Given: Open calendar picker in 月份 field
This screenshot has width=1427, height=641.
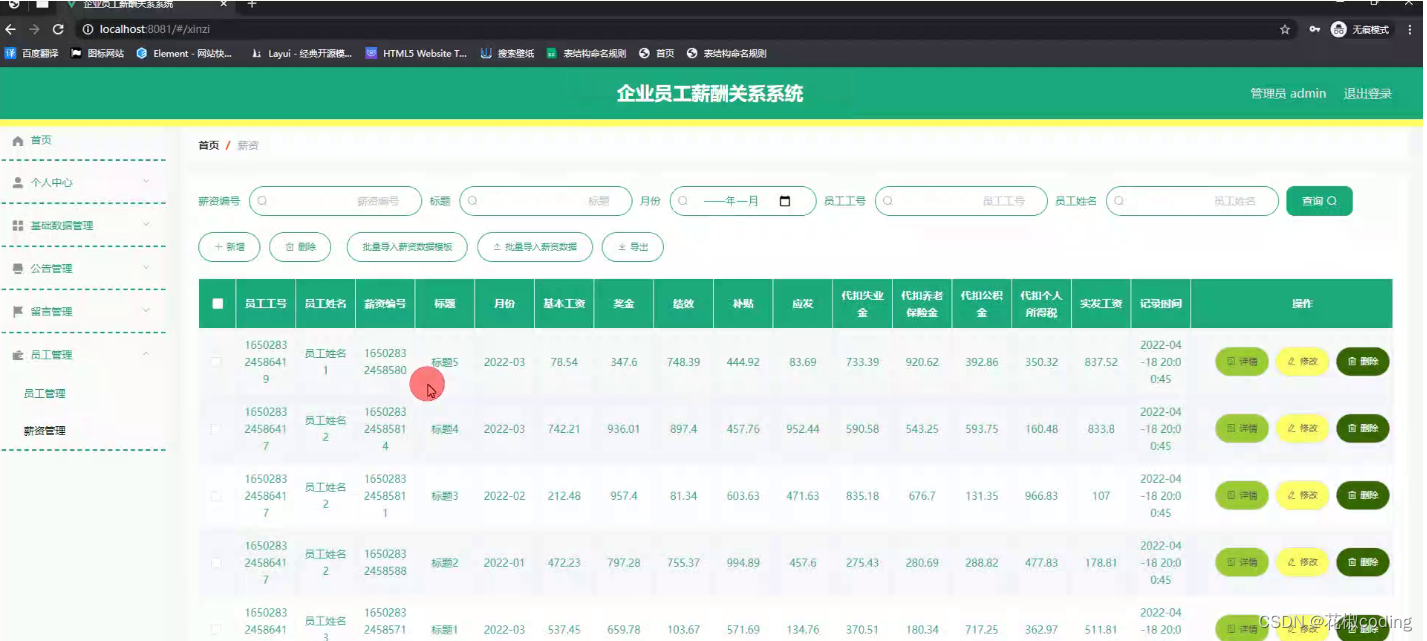Looking at the screenshot, I should pyautogui.click(x=784, y=201).
